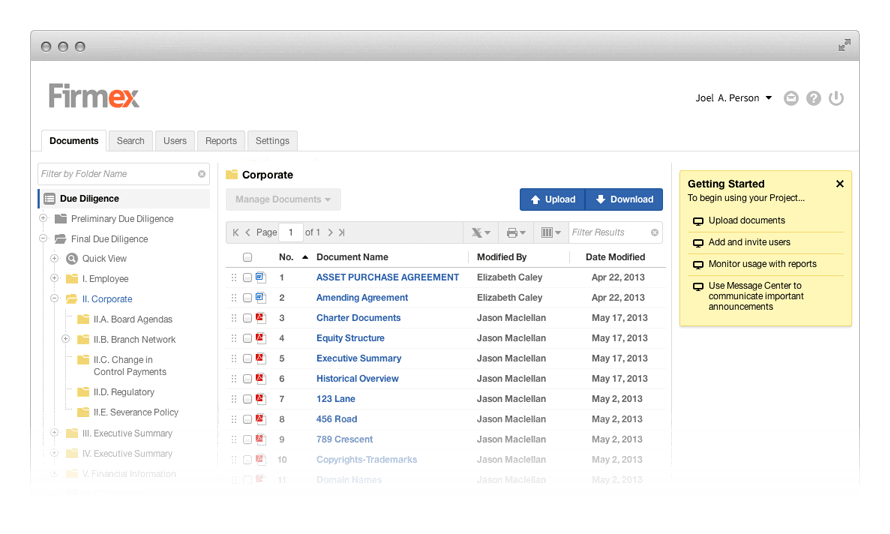Viewport: 890px width, 534px height.
Task: Click the Filter by Folder Name field
Action: [116, 174]
